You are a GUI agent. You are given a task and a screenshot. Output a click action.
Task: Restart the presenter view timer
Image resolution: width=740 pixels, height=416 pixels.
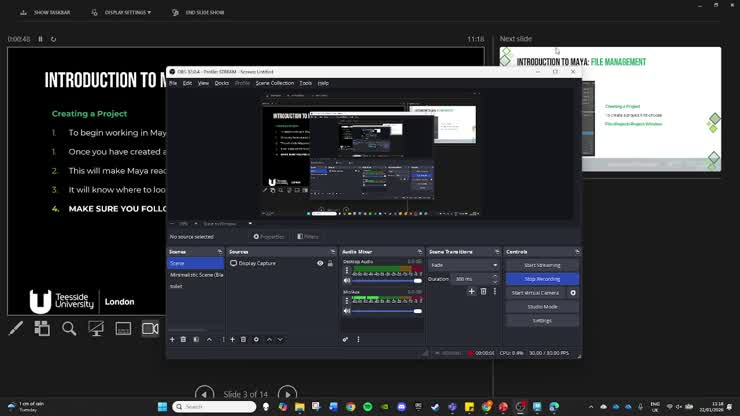(53, 39)
